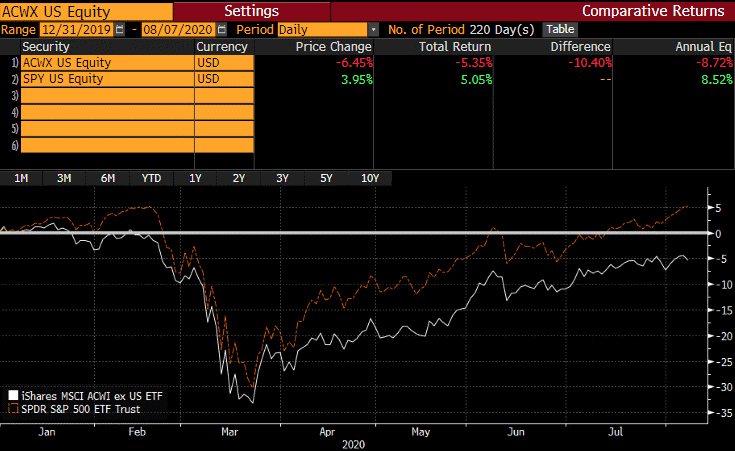Screen dimensions: 735x451
Task: Select the 3Y time range
Action: (x=282, y=178)
